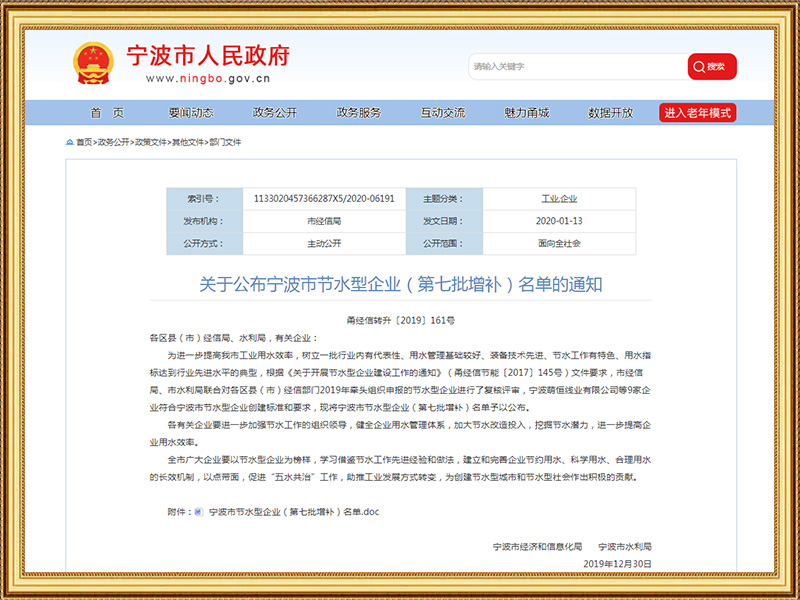The image size is (800, 600).
Task: Click the salutation line 各区县（市）经信局
Action: point(234,338)
